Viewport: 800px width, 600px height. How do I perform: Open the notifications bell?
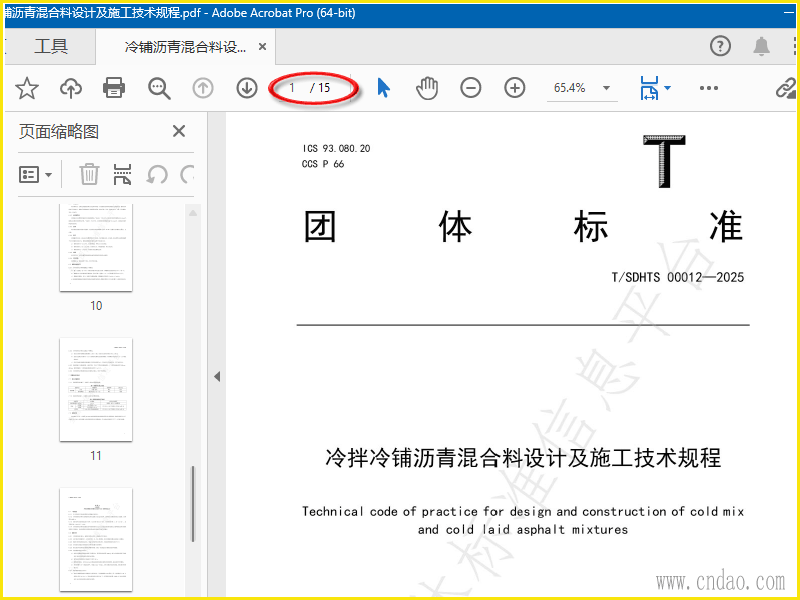click(762, 46)
